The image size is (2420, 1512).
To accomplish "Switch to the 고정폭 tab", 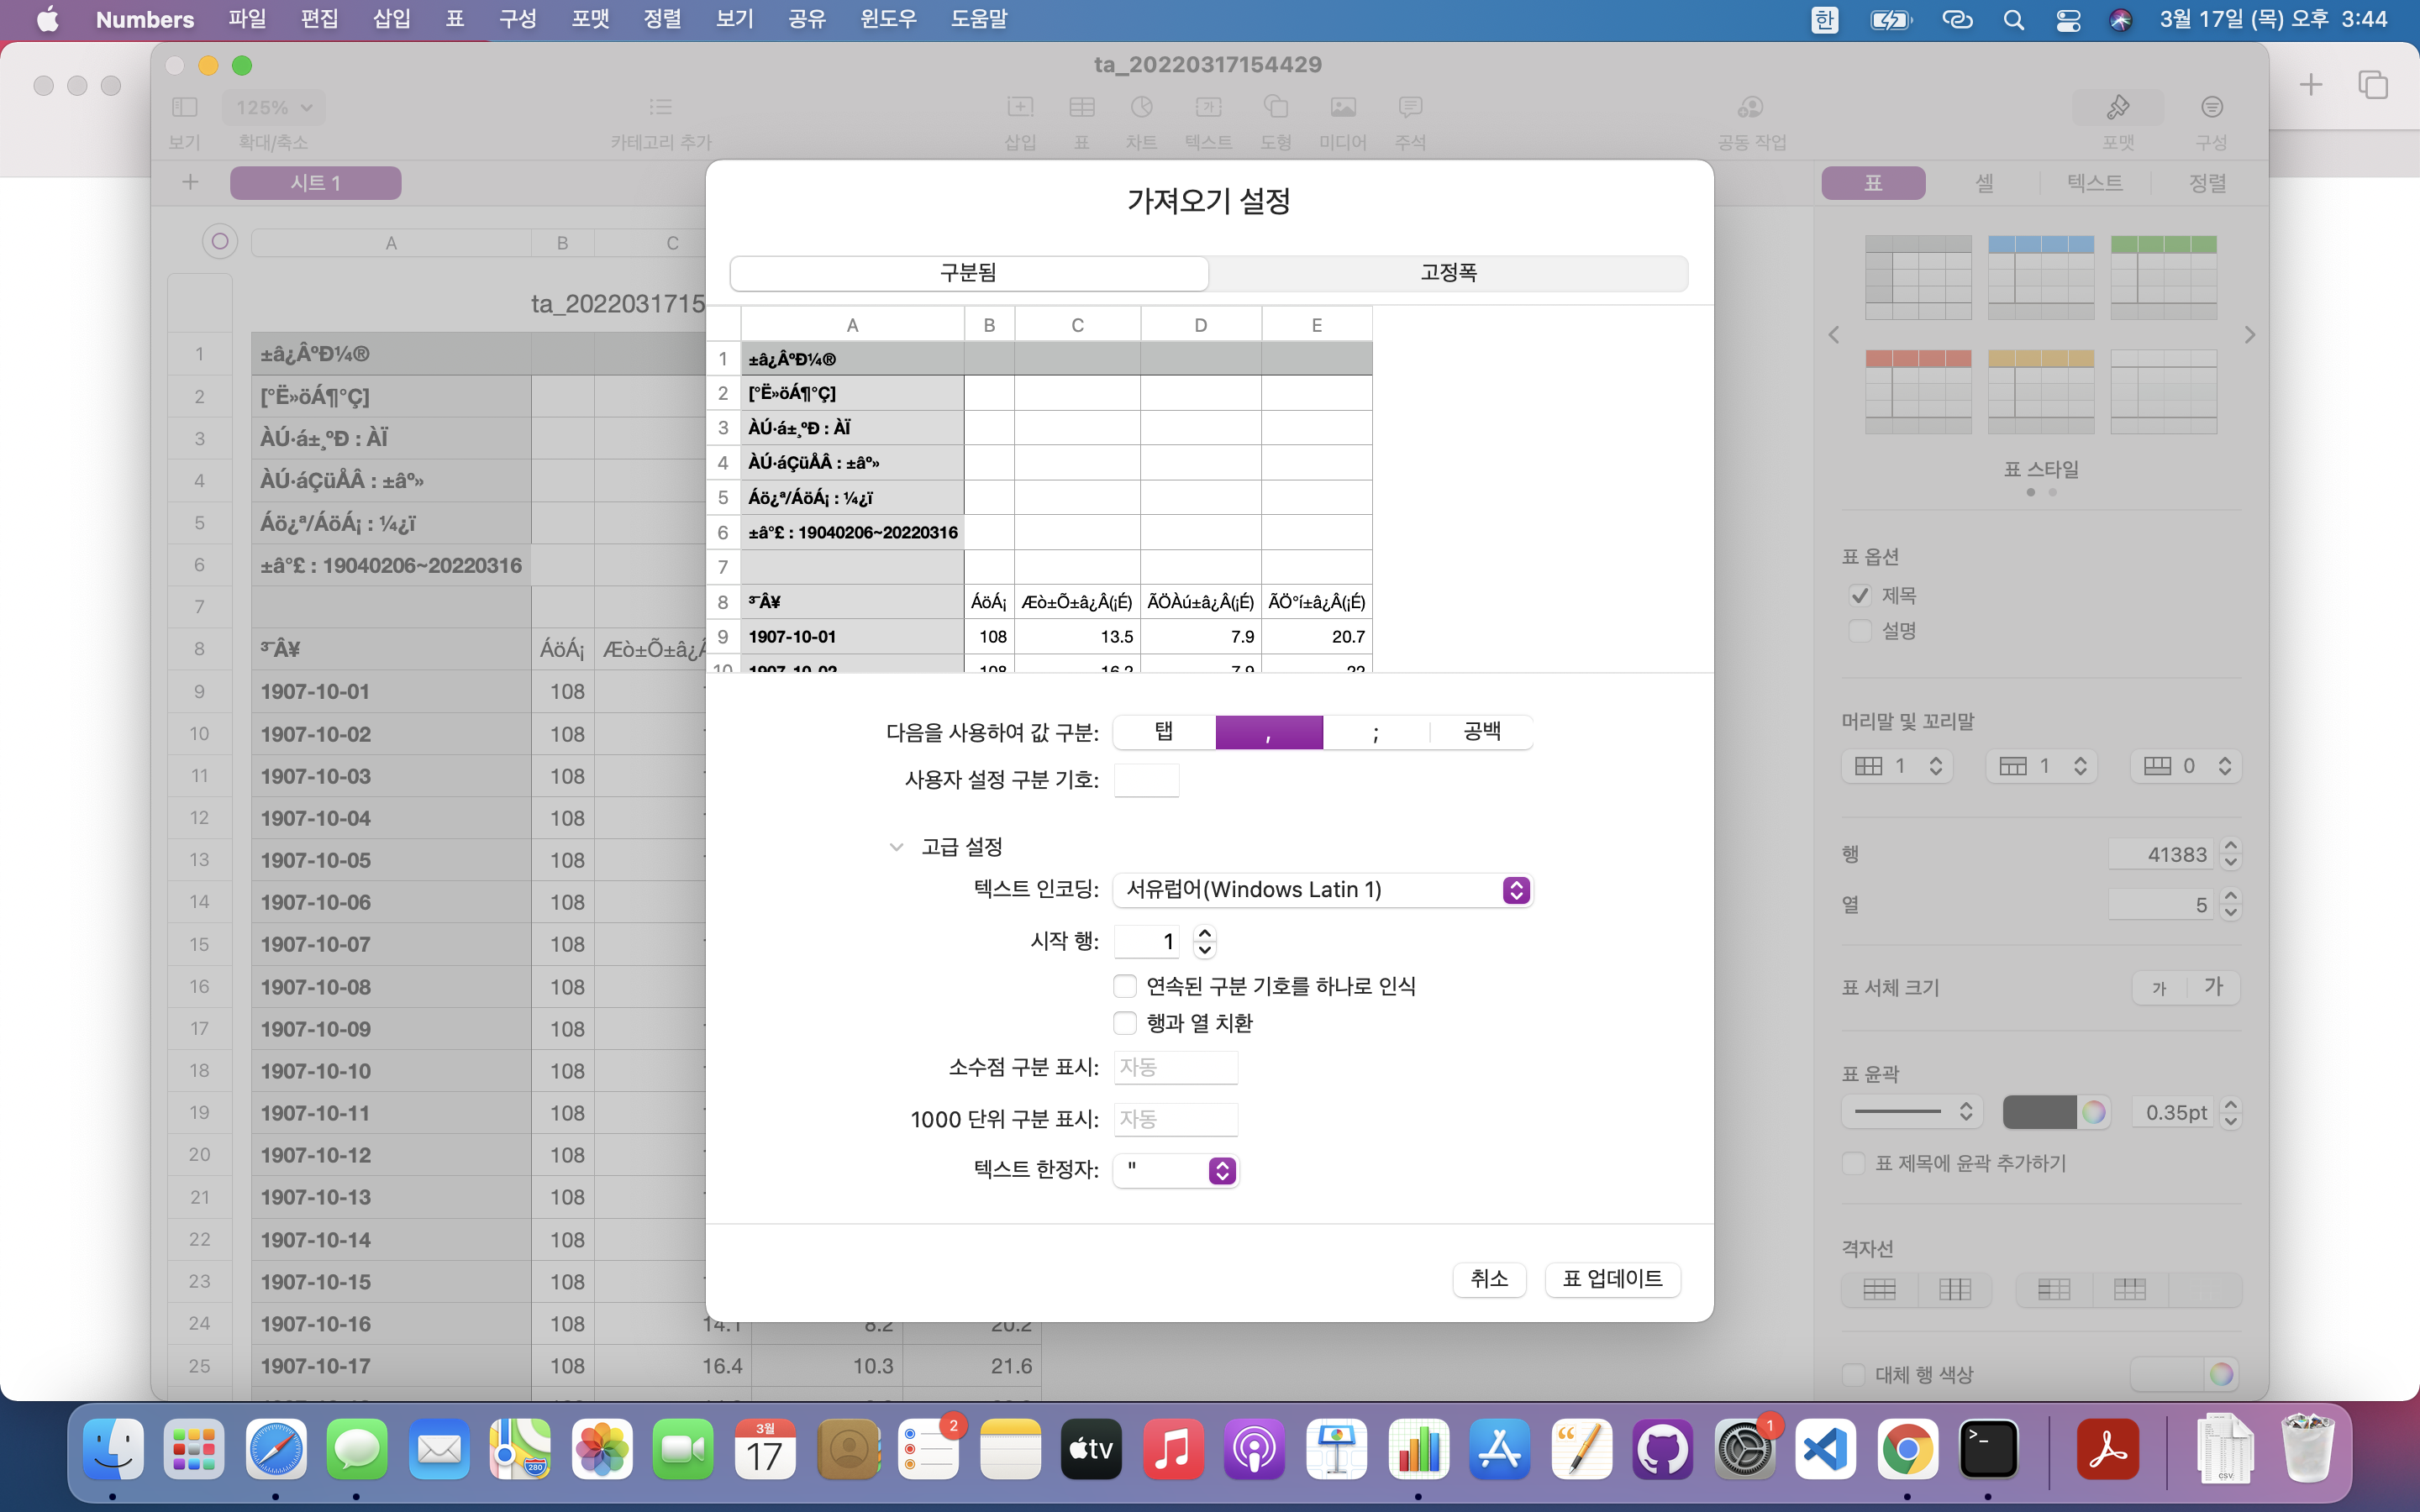I will click(1448, 273).
